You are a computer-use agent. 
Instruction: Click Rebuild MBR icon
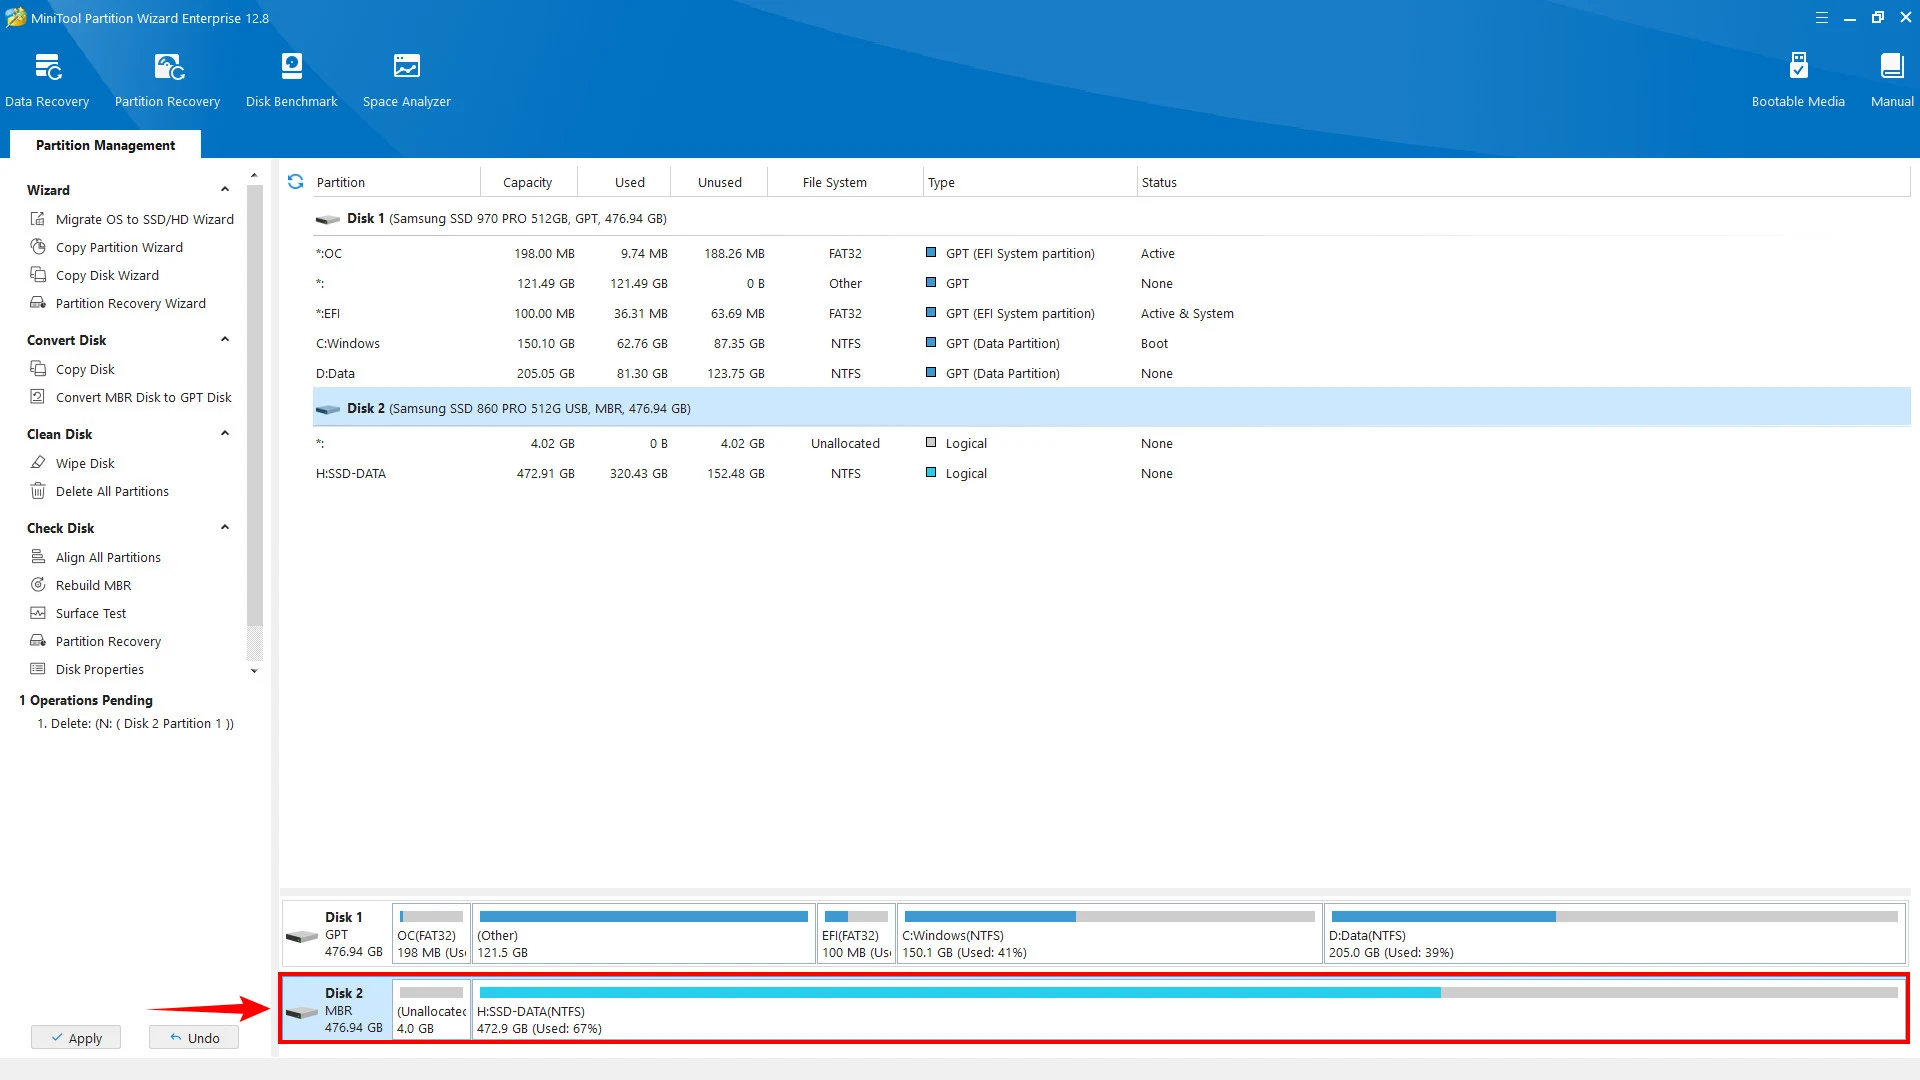click(x=38, y=585)
